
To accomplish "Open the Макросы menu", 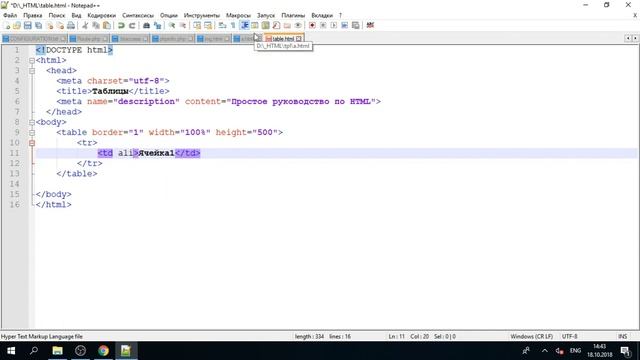I will (238, 15).
